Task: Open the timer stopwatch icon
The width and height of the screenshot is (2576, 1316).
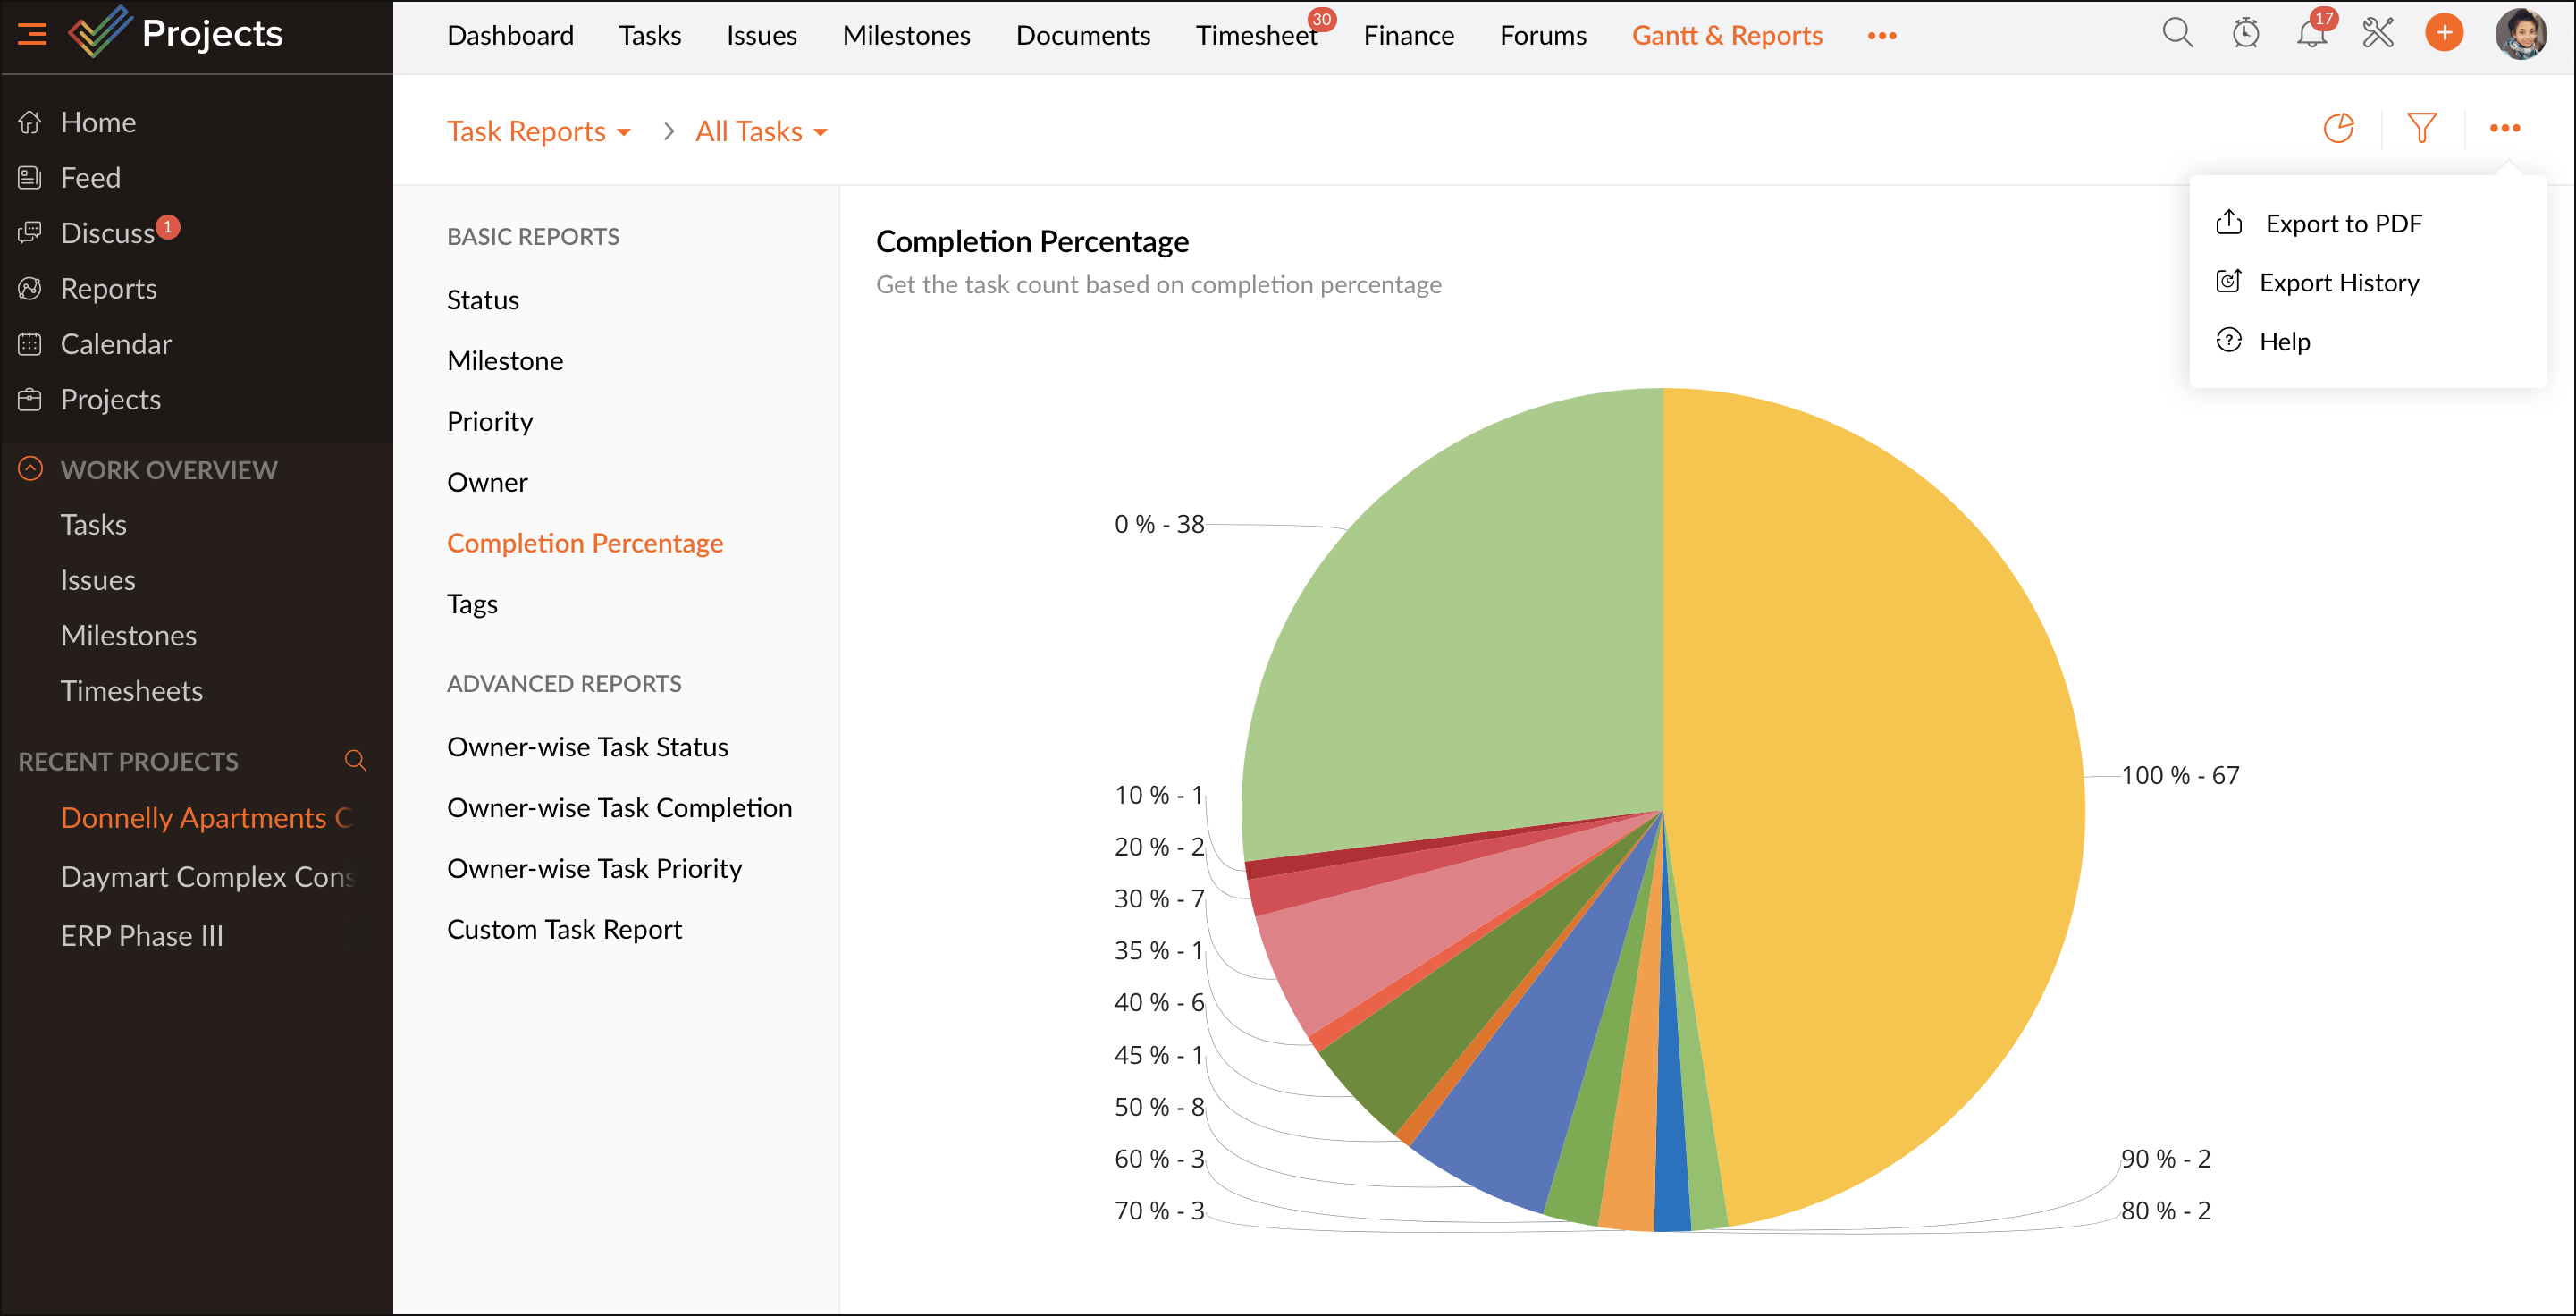Action: 2245,34
